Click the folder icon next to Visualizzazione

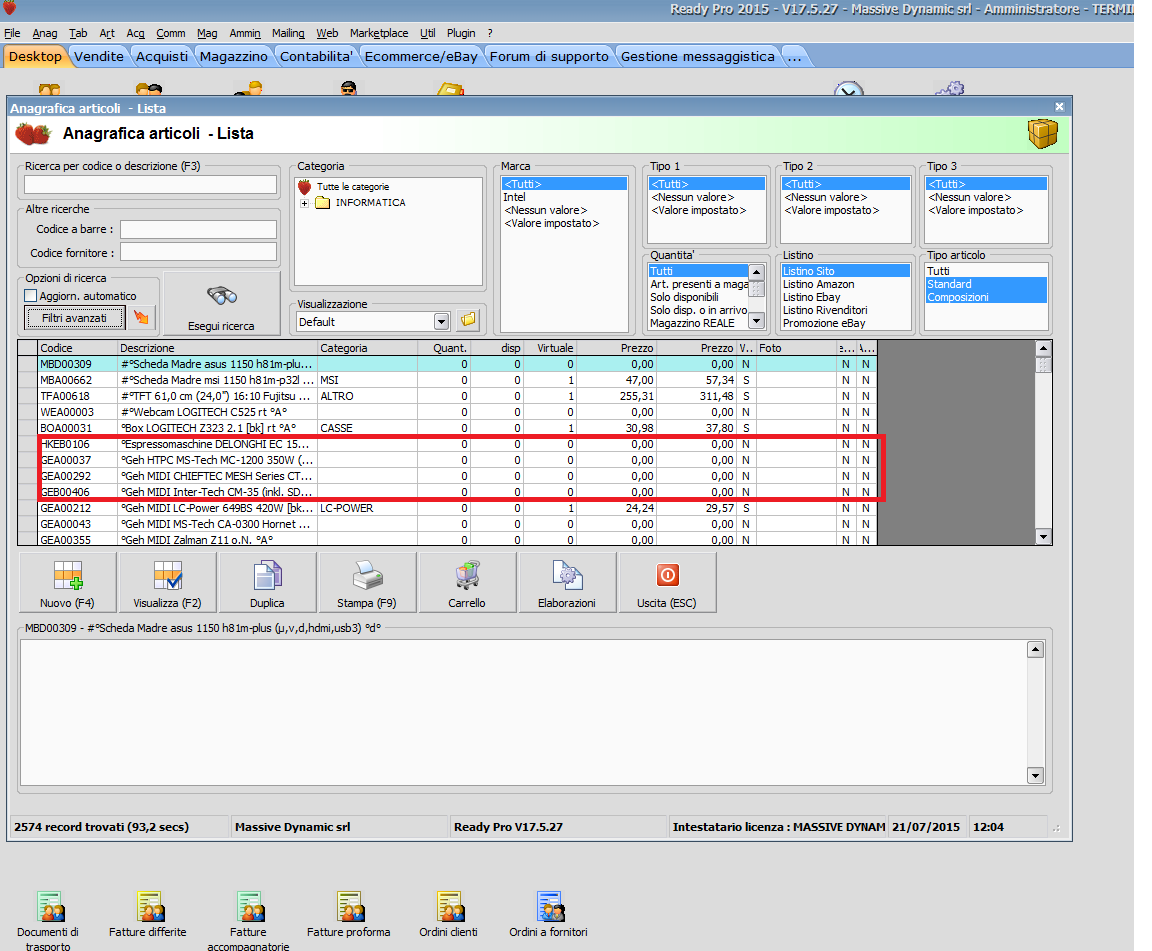[468, 320]
